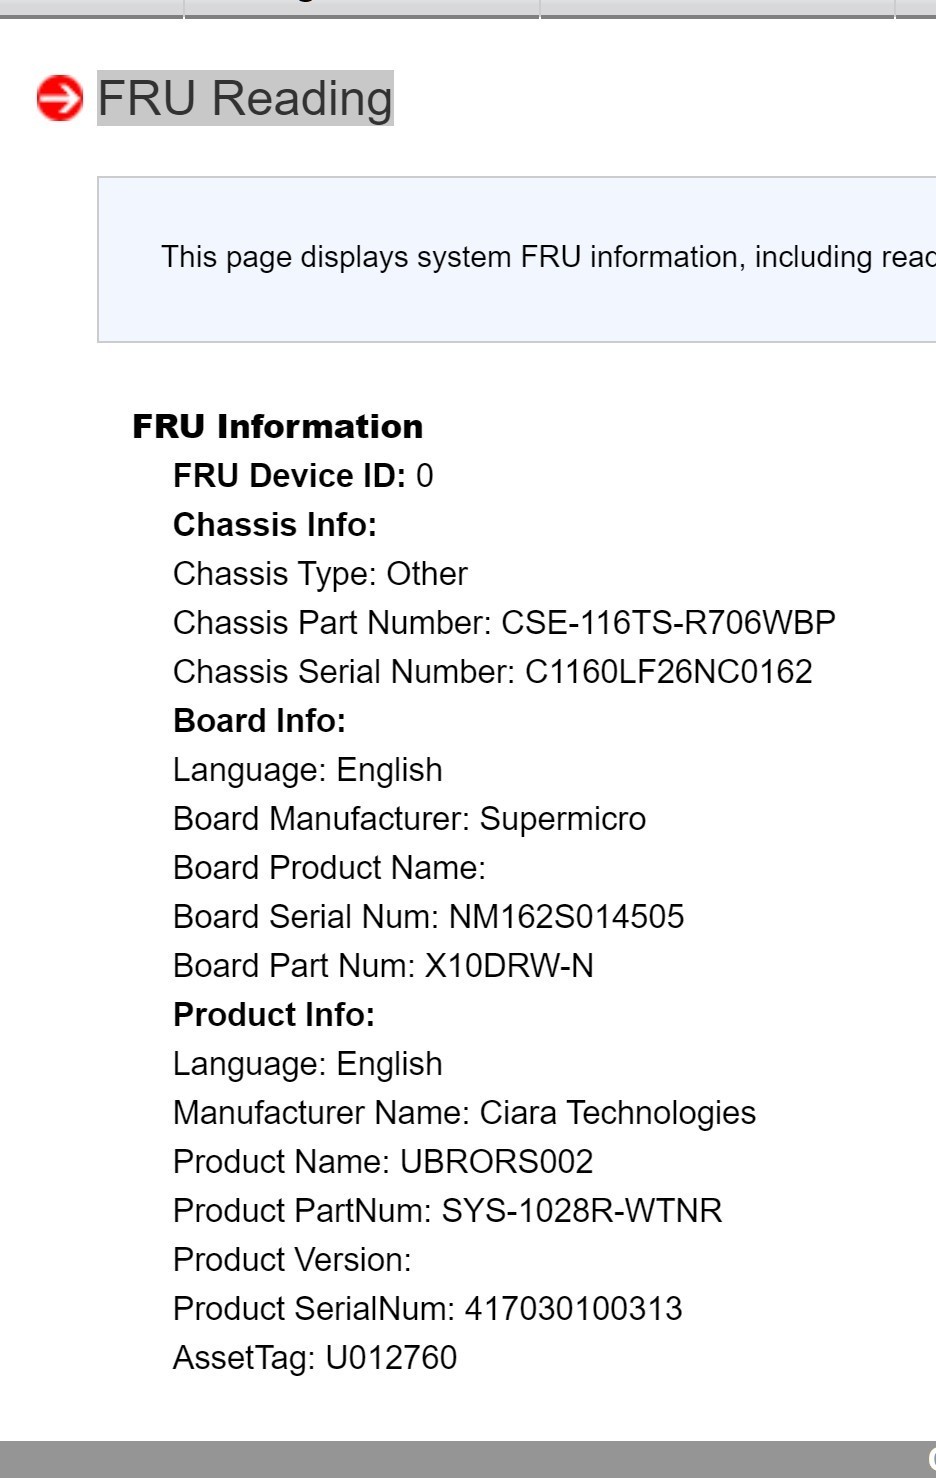Click the red arrow icon beside FRU Reading
936x1478 pixels.
(60, 98)
